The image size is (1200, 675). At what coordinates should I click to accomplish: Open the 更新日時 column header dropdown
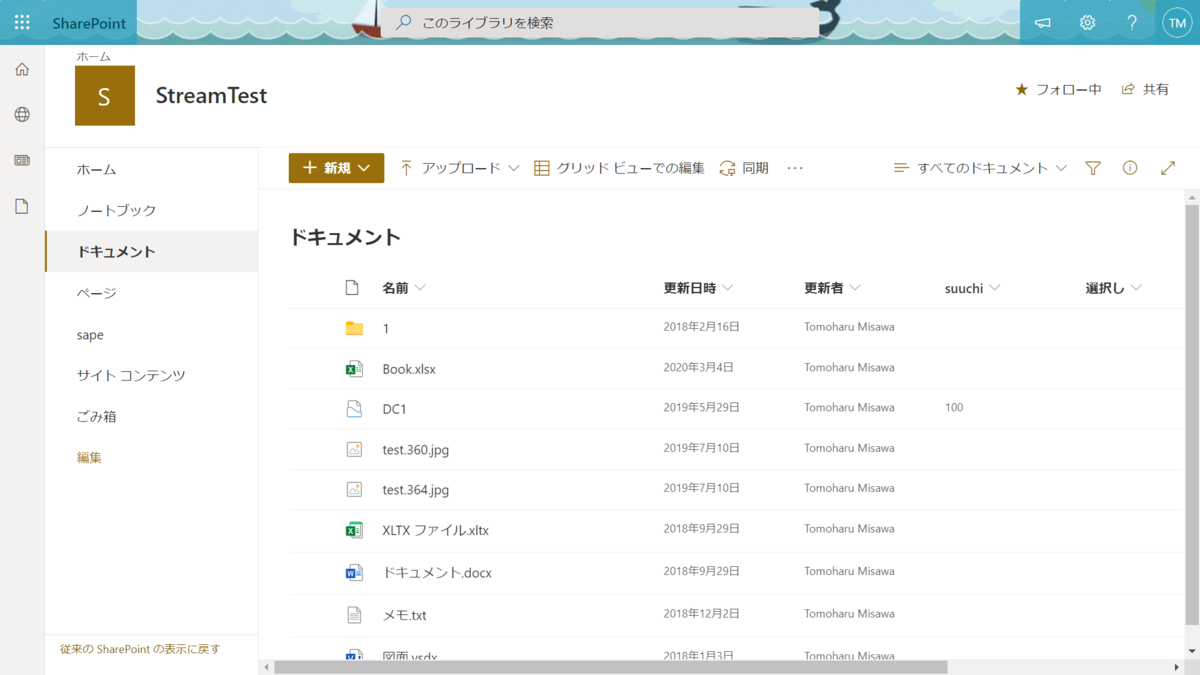pos(699,288)
